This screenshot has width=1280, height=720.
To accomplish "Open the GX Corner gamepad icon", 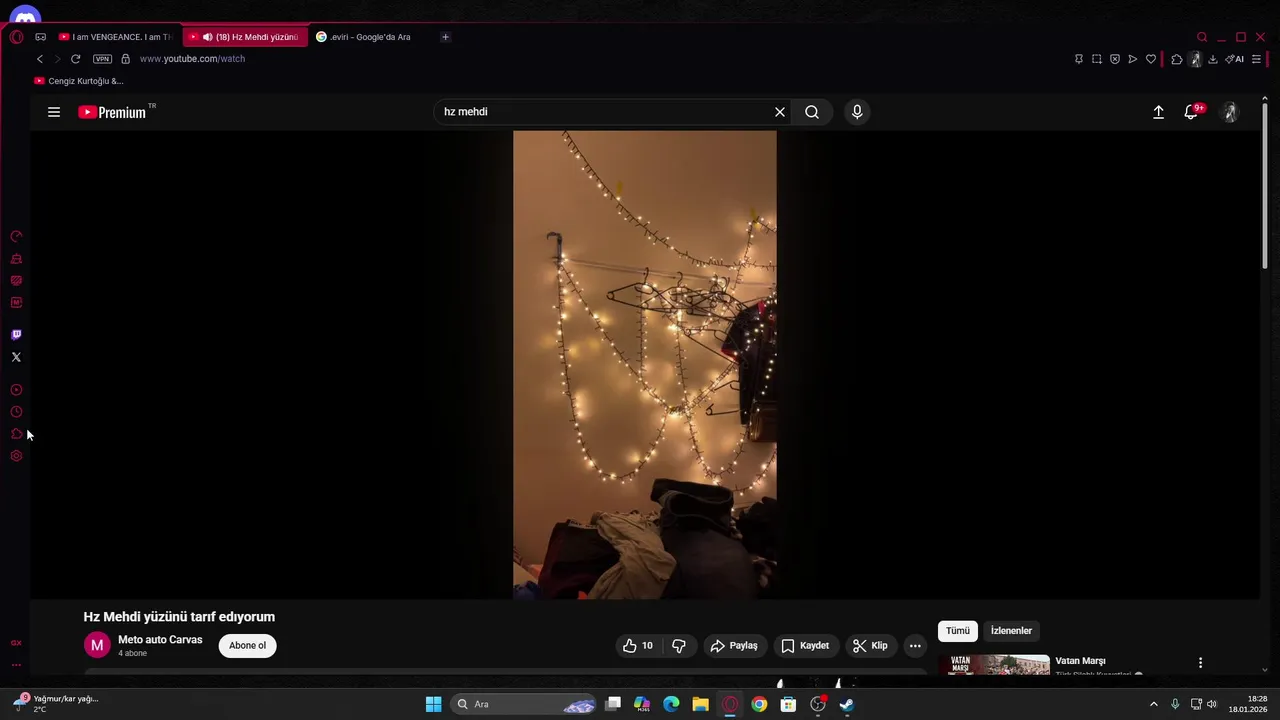I will pyautogui.click(x=40, y=37).
